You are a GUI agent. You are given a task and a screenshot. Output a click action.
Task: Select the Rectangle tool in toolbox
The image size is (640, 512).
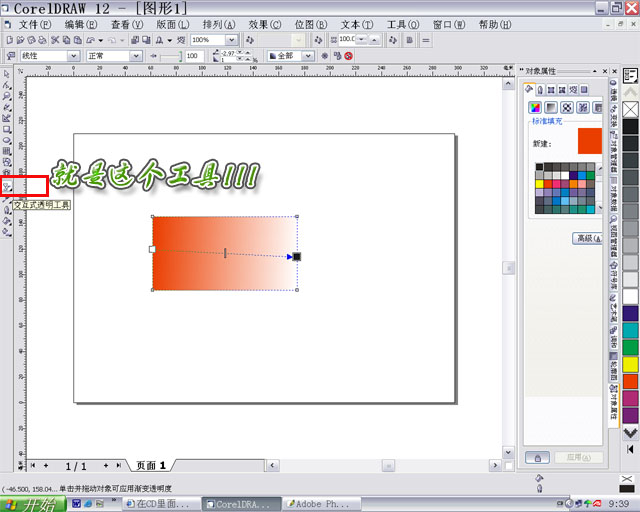[x=7, y=129]
